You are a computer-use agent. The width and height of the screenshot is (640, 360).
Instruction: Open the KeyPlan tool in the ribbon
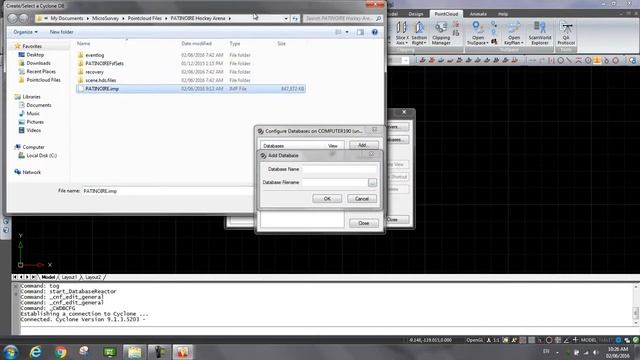[513, 33]
